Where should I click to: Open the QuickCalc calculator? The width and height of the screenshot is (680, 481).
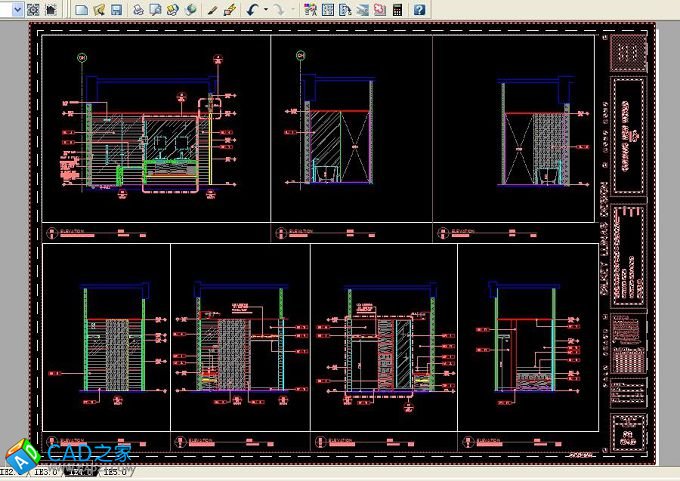click(397, 9)
